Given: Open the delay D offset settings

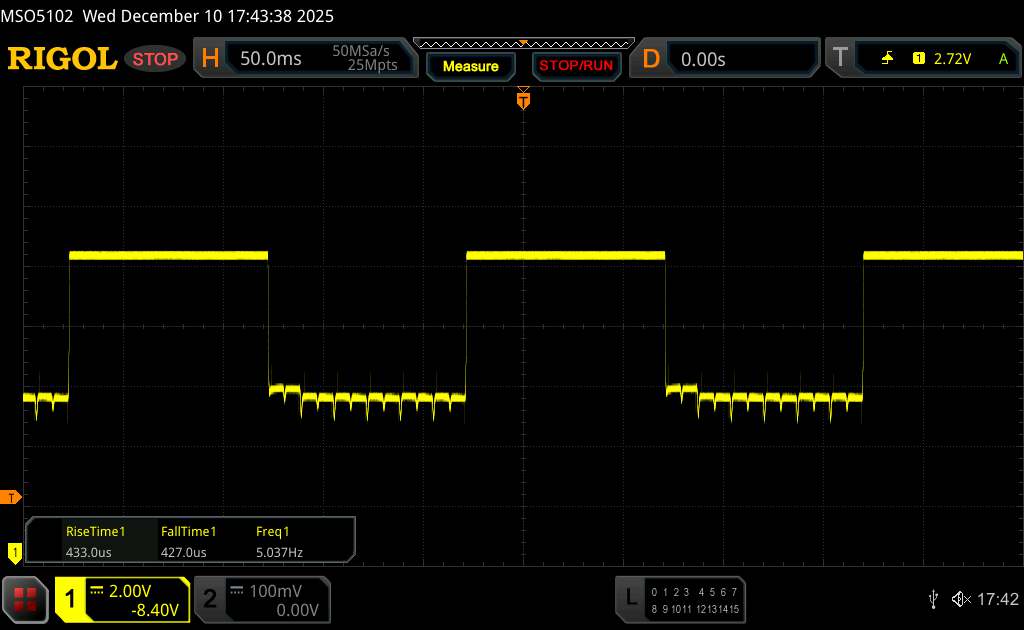Looking at the screenshot, I should [651, 59].
